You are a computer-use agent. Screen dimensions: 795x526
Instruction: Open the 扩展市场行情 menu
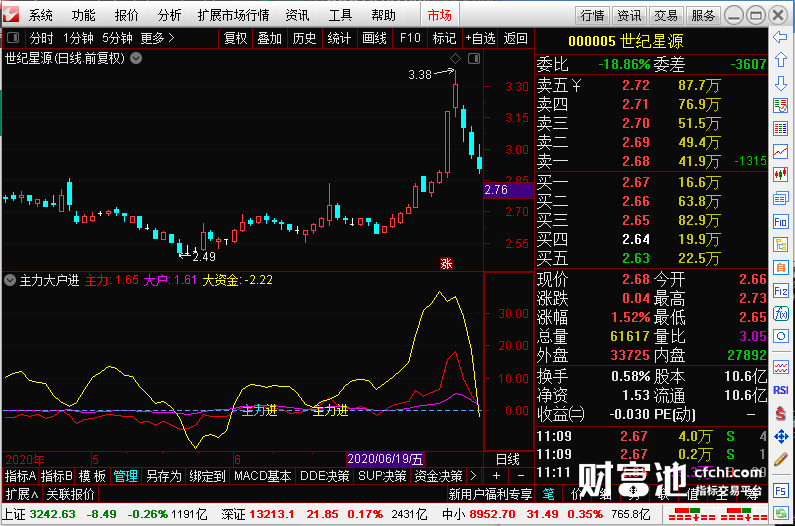click(233, 15)
